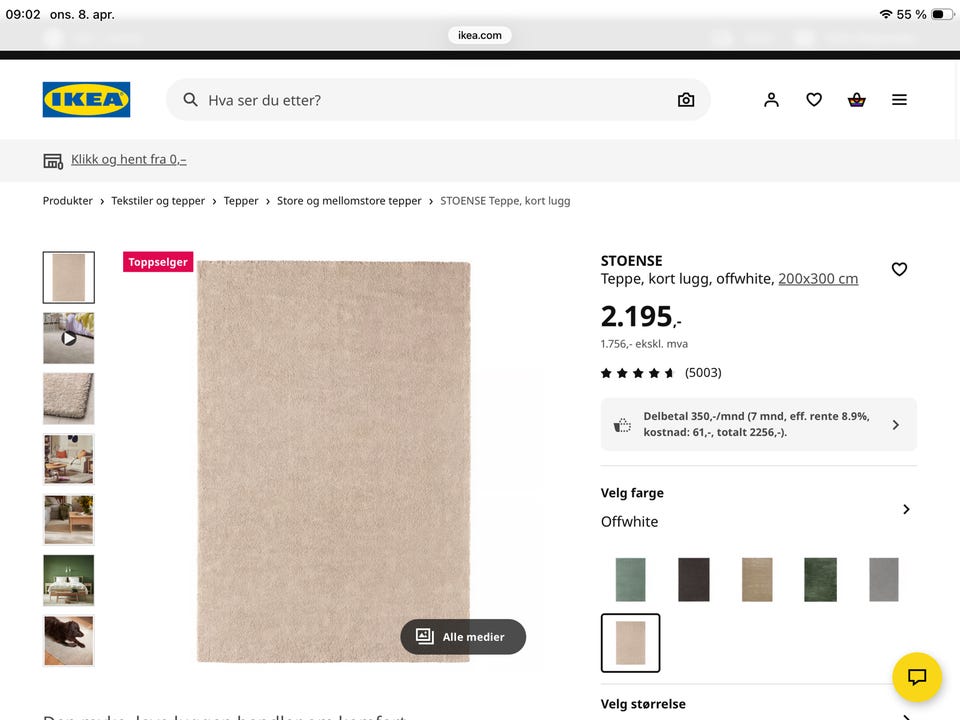The width and height of the screenshot is (960, 720).
Task: Expand the Velg farge color chooser
Action: 759,508
